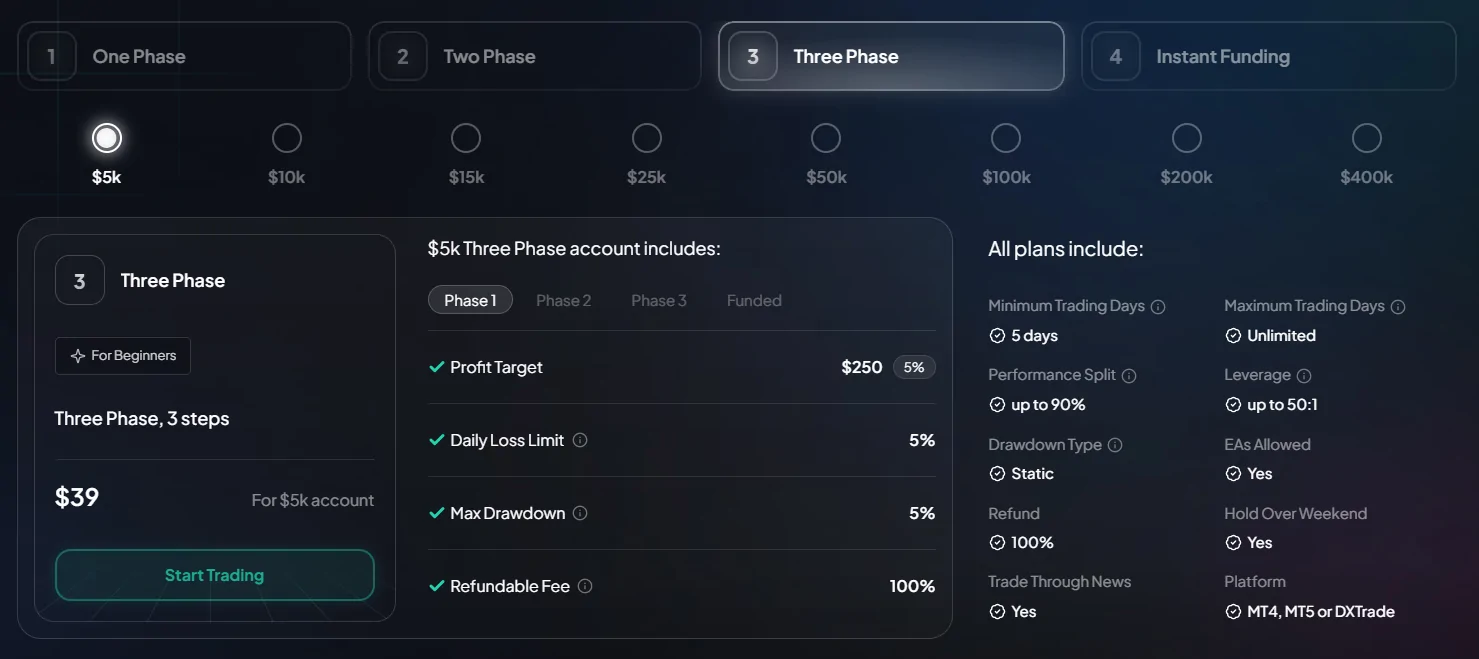Select the $100k account size option
The height and width of the screenshot is (659, 1479).
coord(1006,138)
